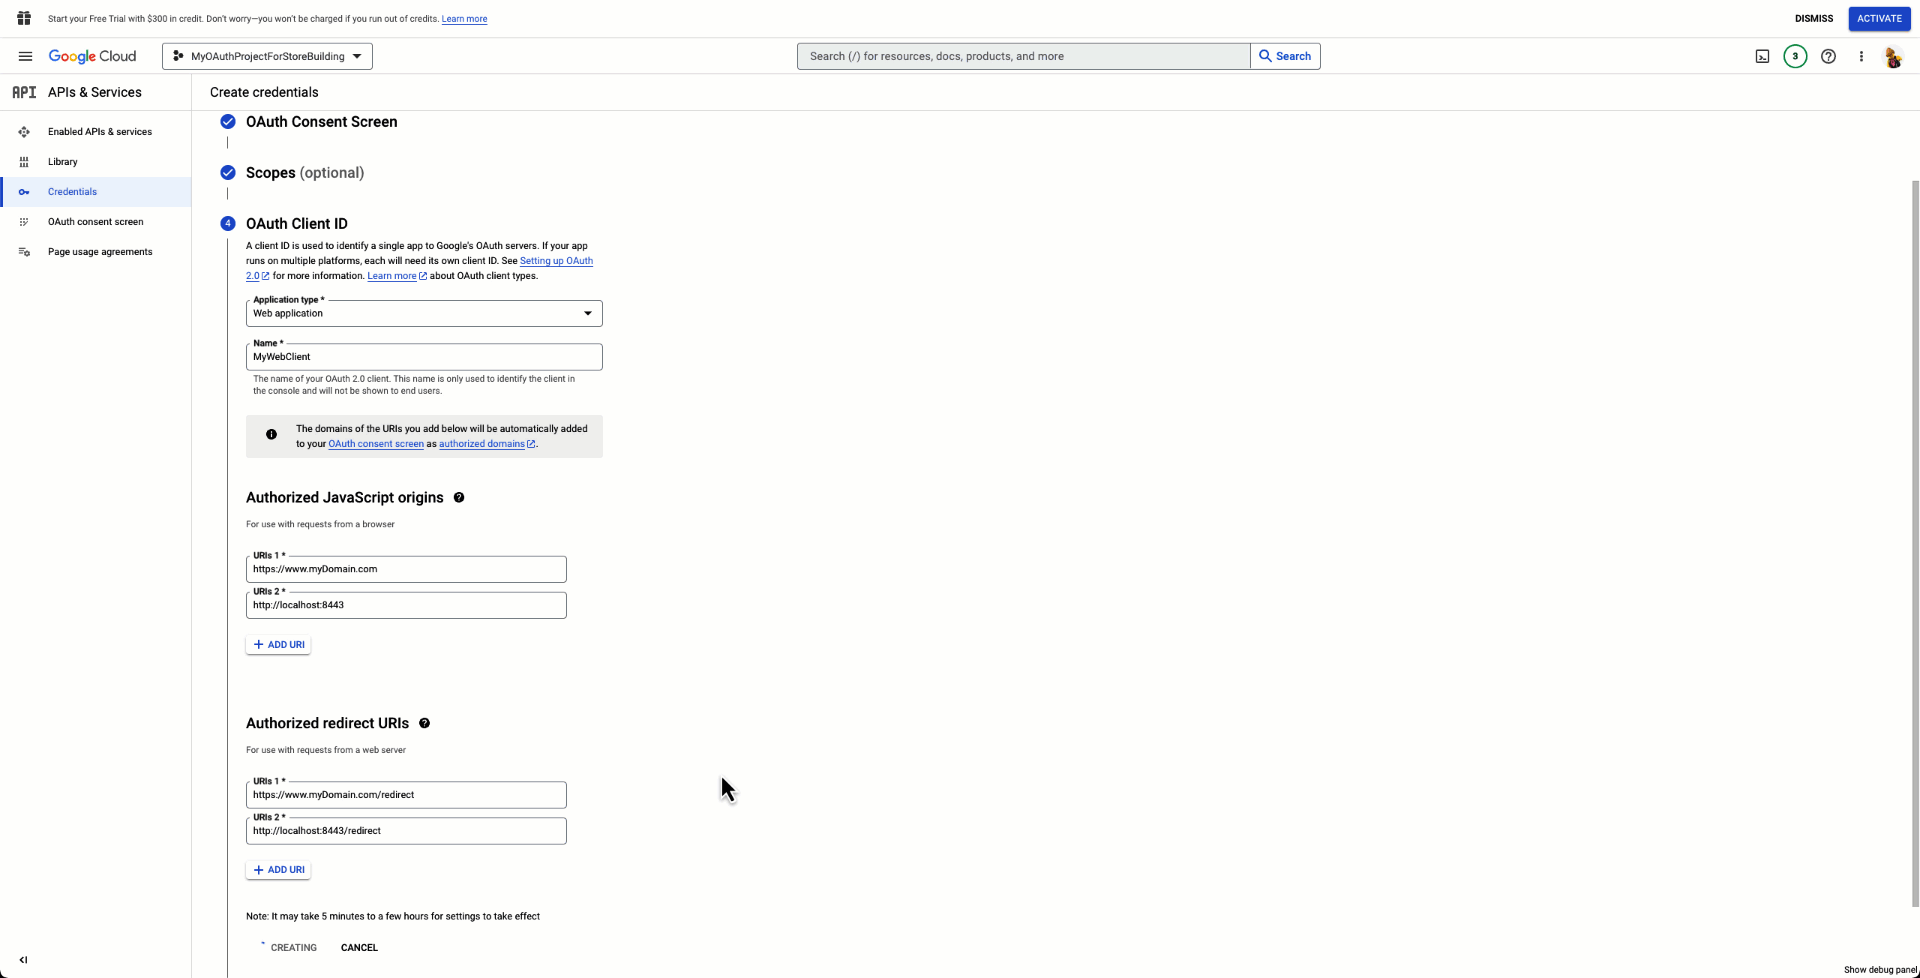
Task: Expand the OAuth Consent Screen step
Action: (321, 122)
